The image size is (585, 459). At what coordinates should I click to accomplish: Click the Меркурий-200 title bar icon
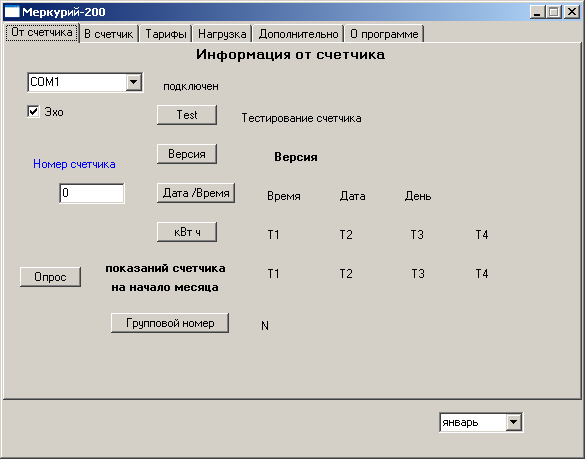(12, 12)
